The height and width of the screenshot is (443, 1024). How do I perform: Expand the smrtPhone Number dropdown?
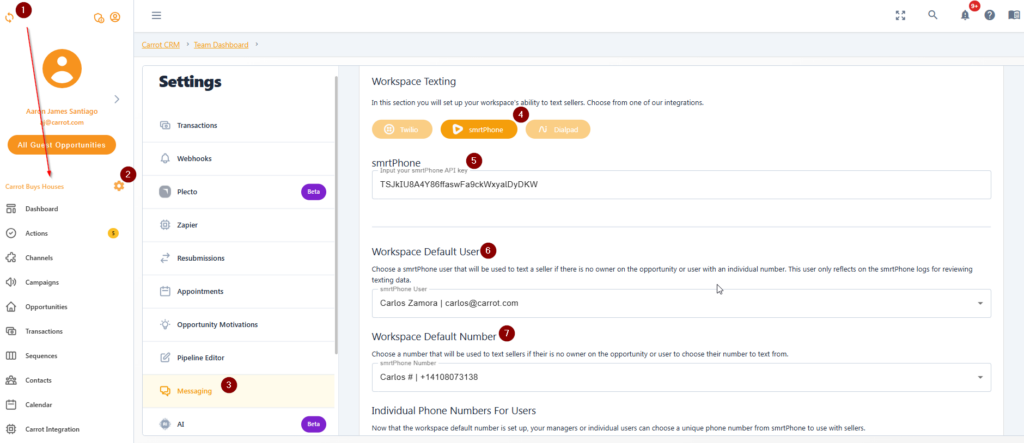[x=980, y=378]
